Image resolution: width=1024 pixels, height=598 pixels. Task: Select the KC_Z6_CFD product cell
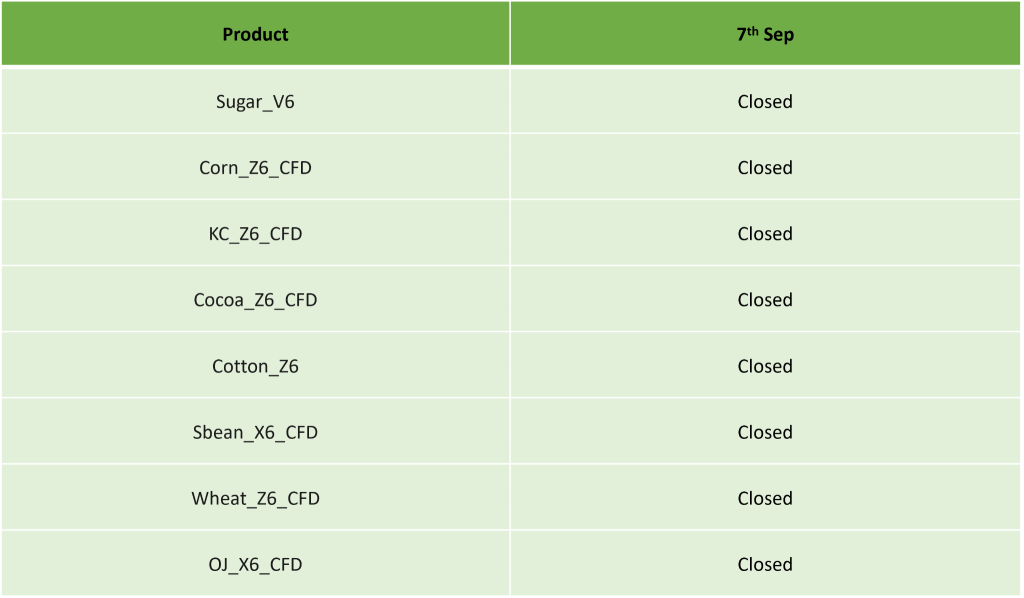pos(255,234)
